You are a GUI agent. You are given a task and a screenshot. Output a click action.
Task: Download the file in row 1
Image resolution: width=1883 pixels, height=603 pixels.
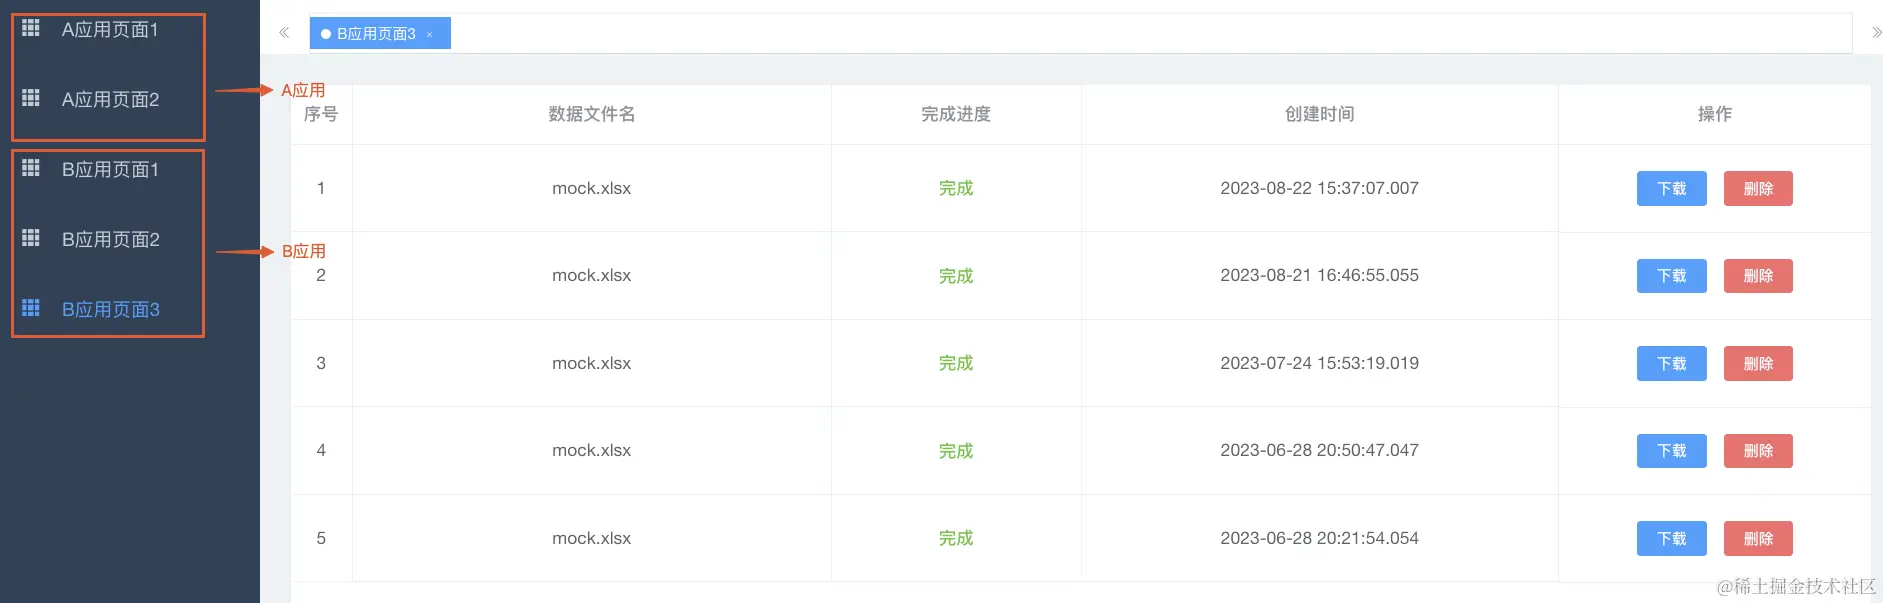[1672, 188]
